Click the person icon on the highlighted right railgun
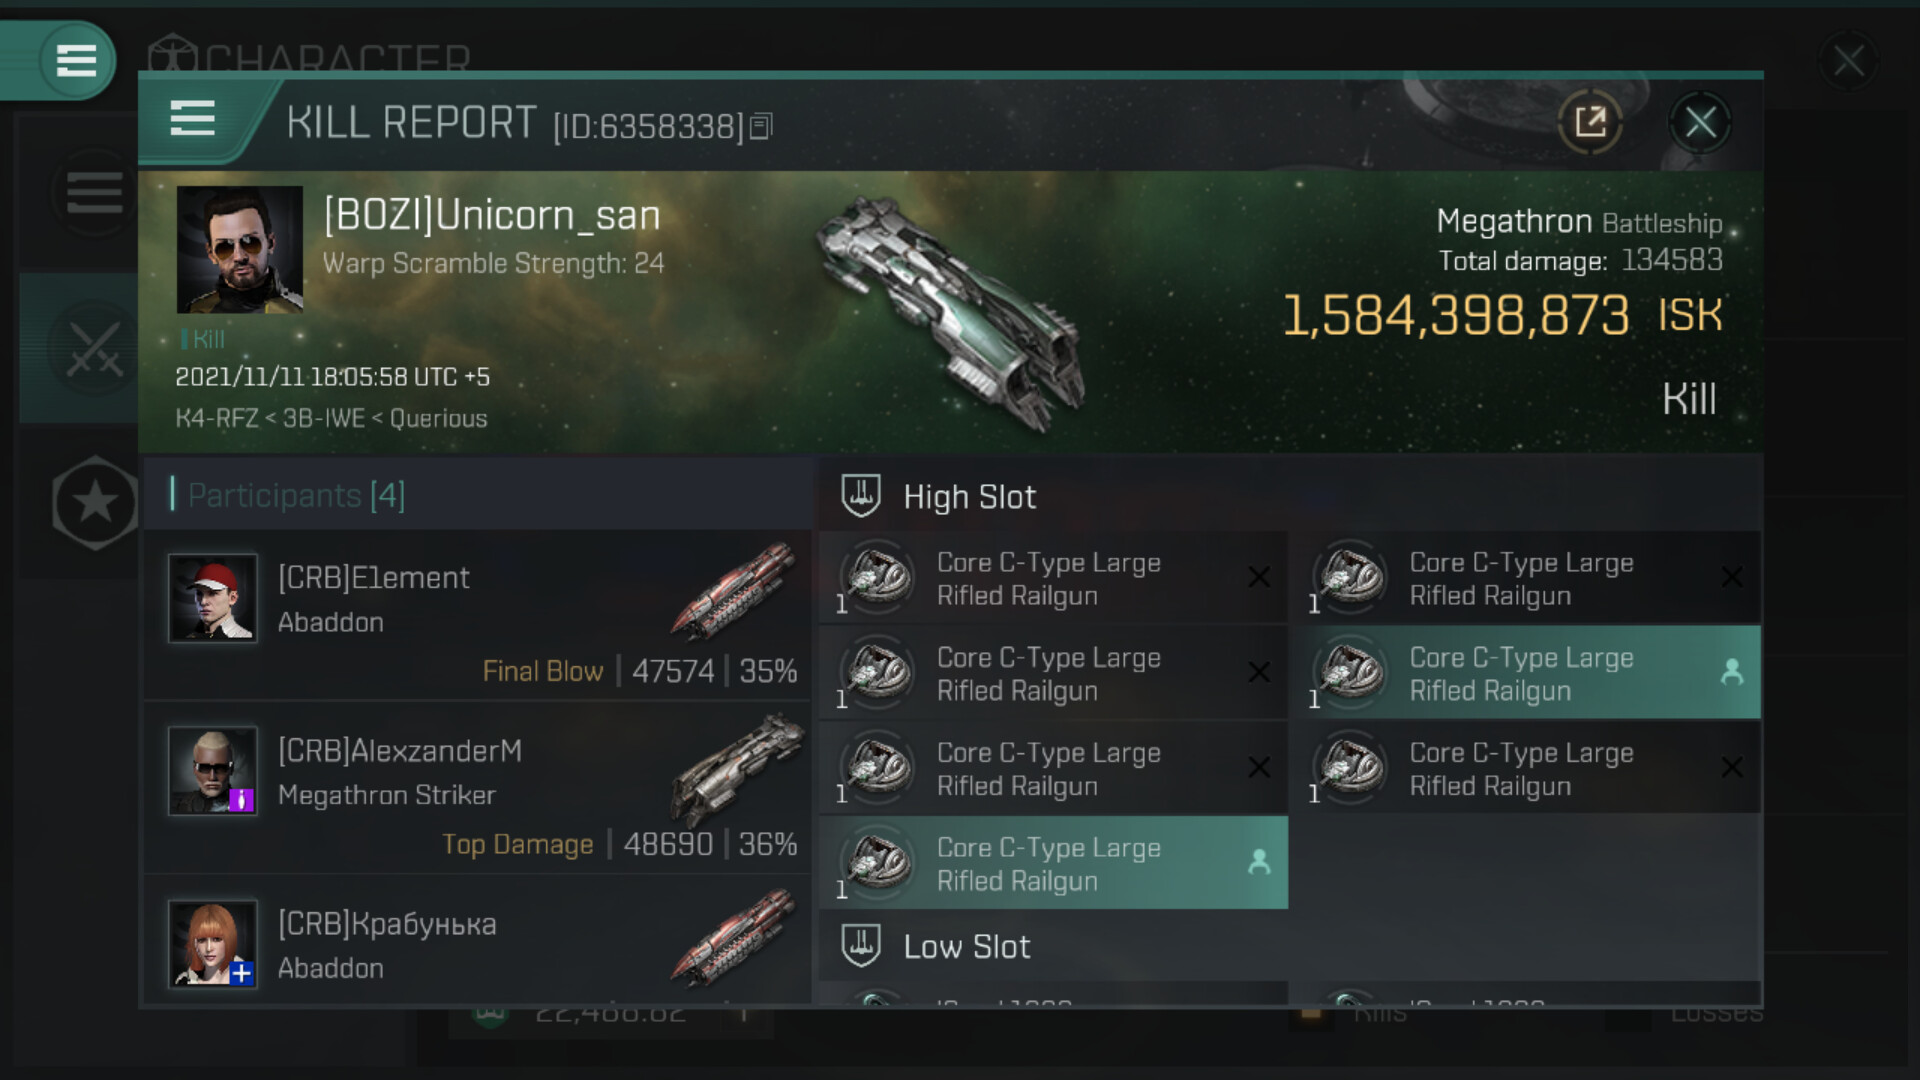 click(x=1732, y=672)
